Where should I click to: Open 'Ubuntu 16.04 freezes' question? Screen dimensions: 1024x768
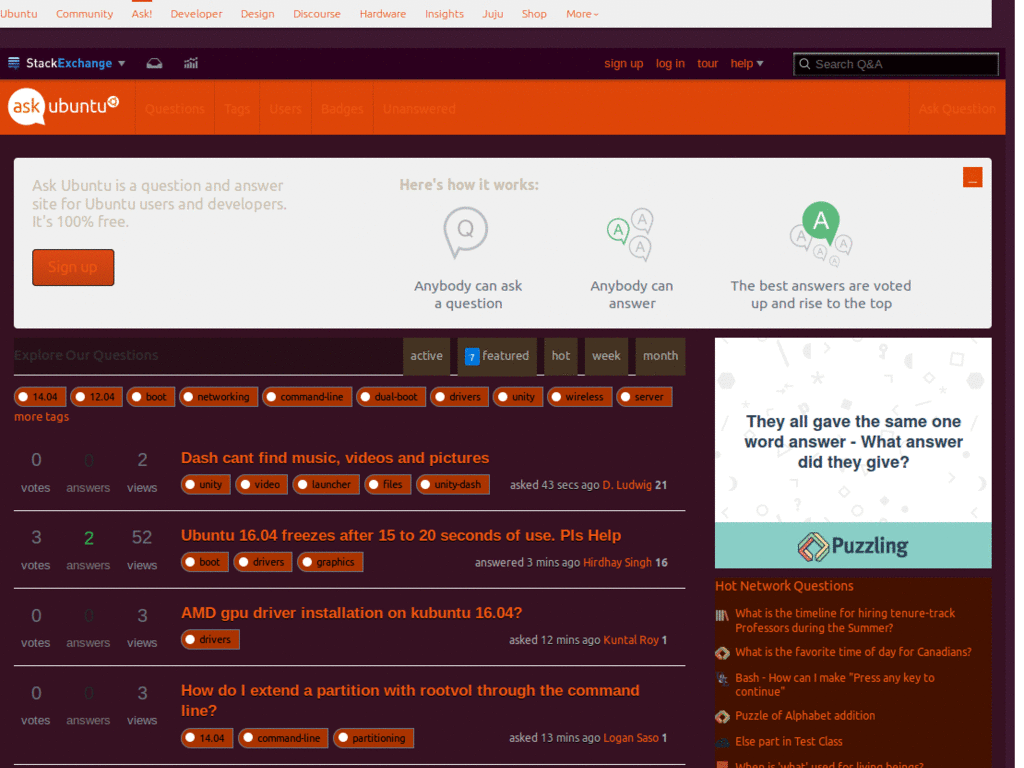click(x=401, y=536)
